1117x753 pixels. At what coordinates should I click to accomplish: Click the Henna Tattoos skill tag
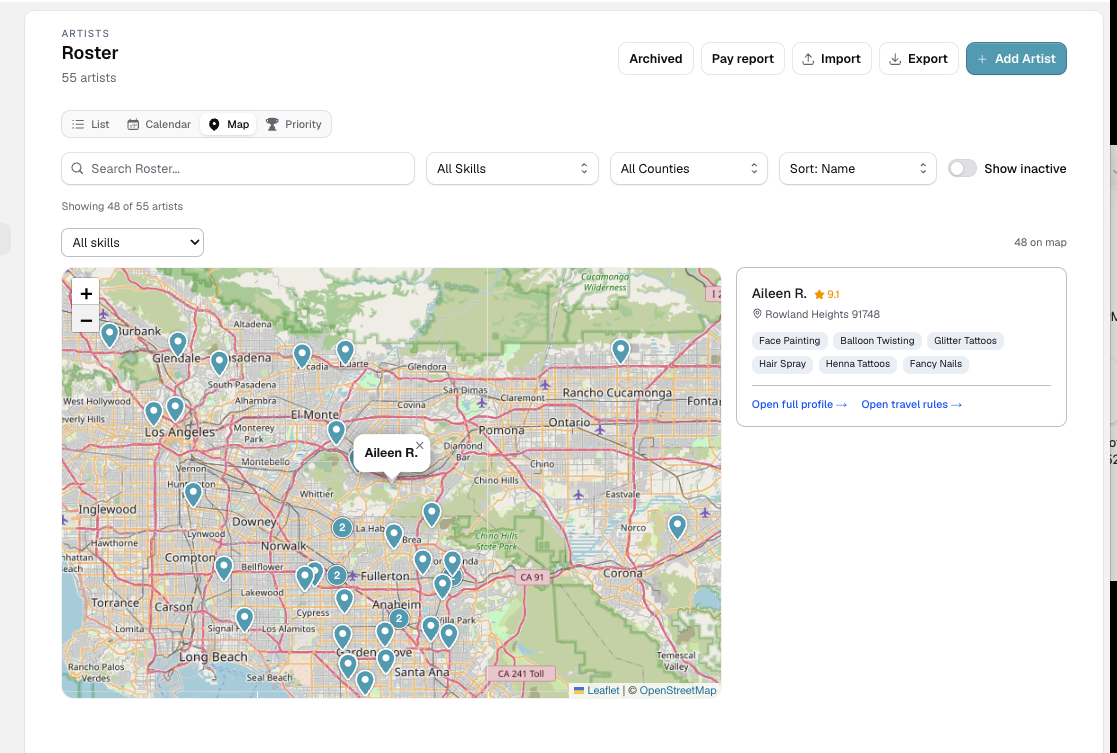pyautogui.click(x=858, y=363)
